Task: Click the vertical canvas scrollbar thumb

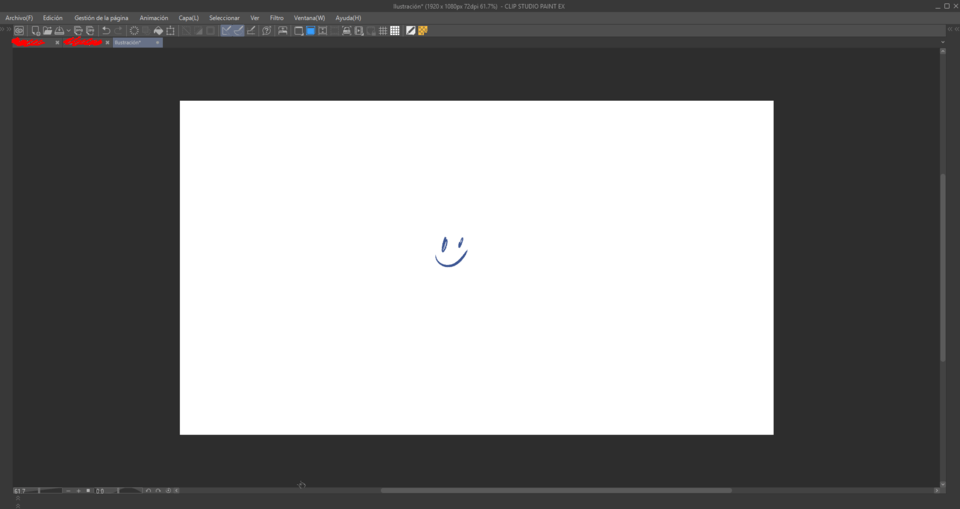Action: [x=943, y=268]
